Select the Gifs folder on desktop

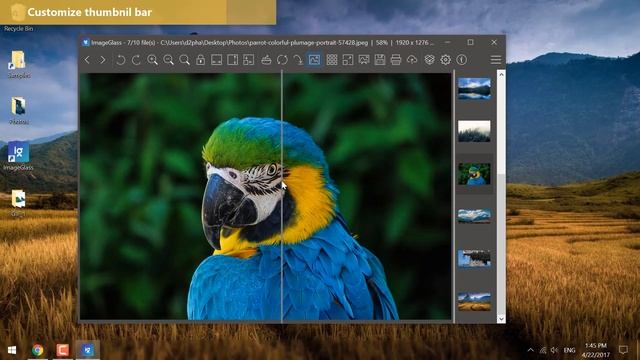pyautogui.click(x=18, y=202)
